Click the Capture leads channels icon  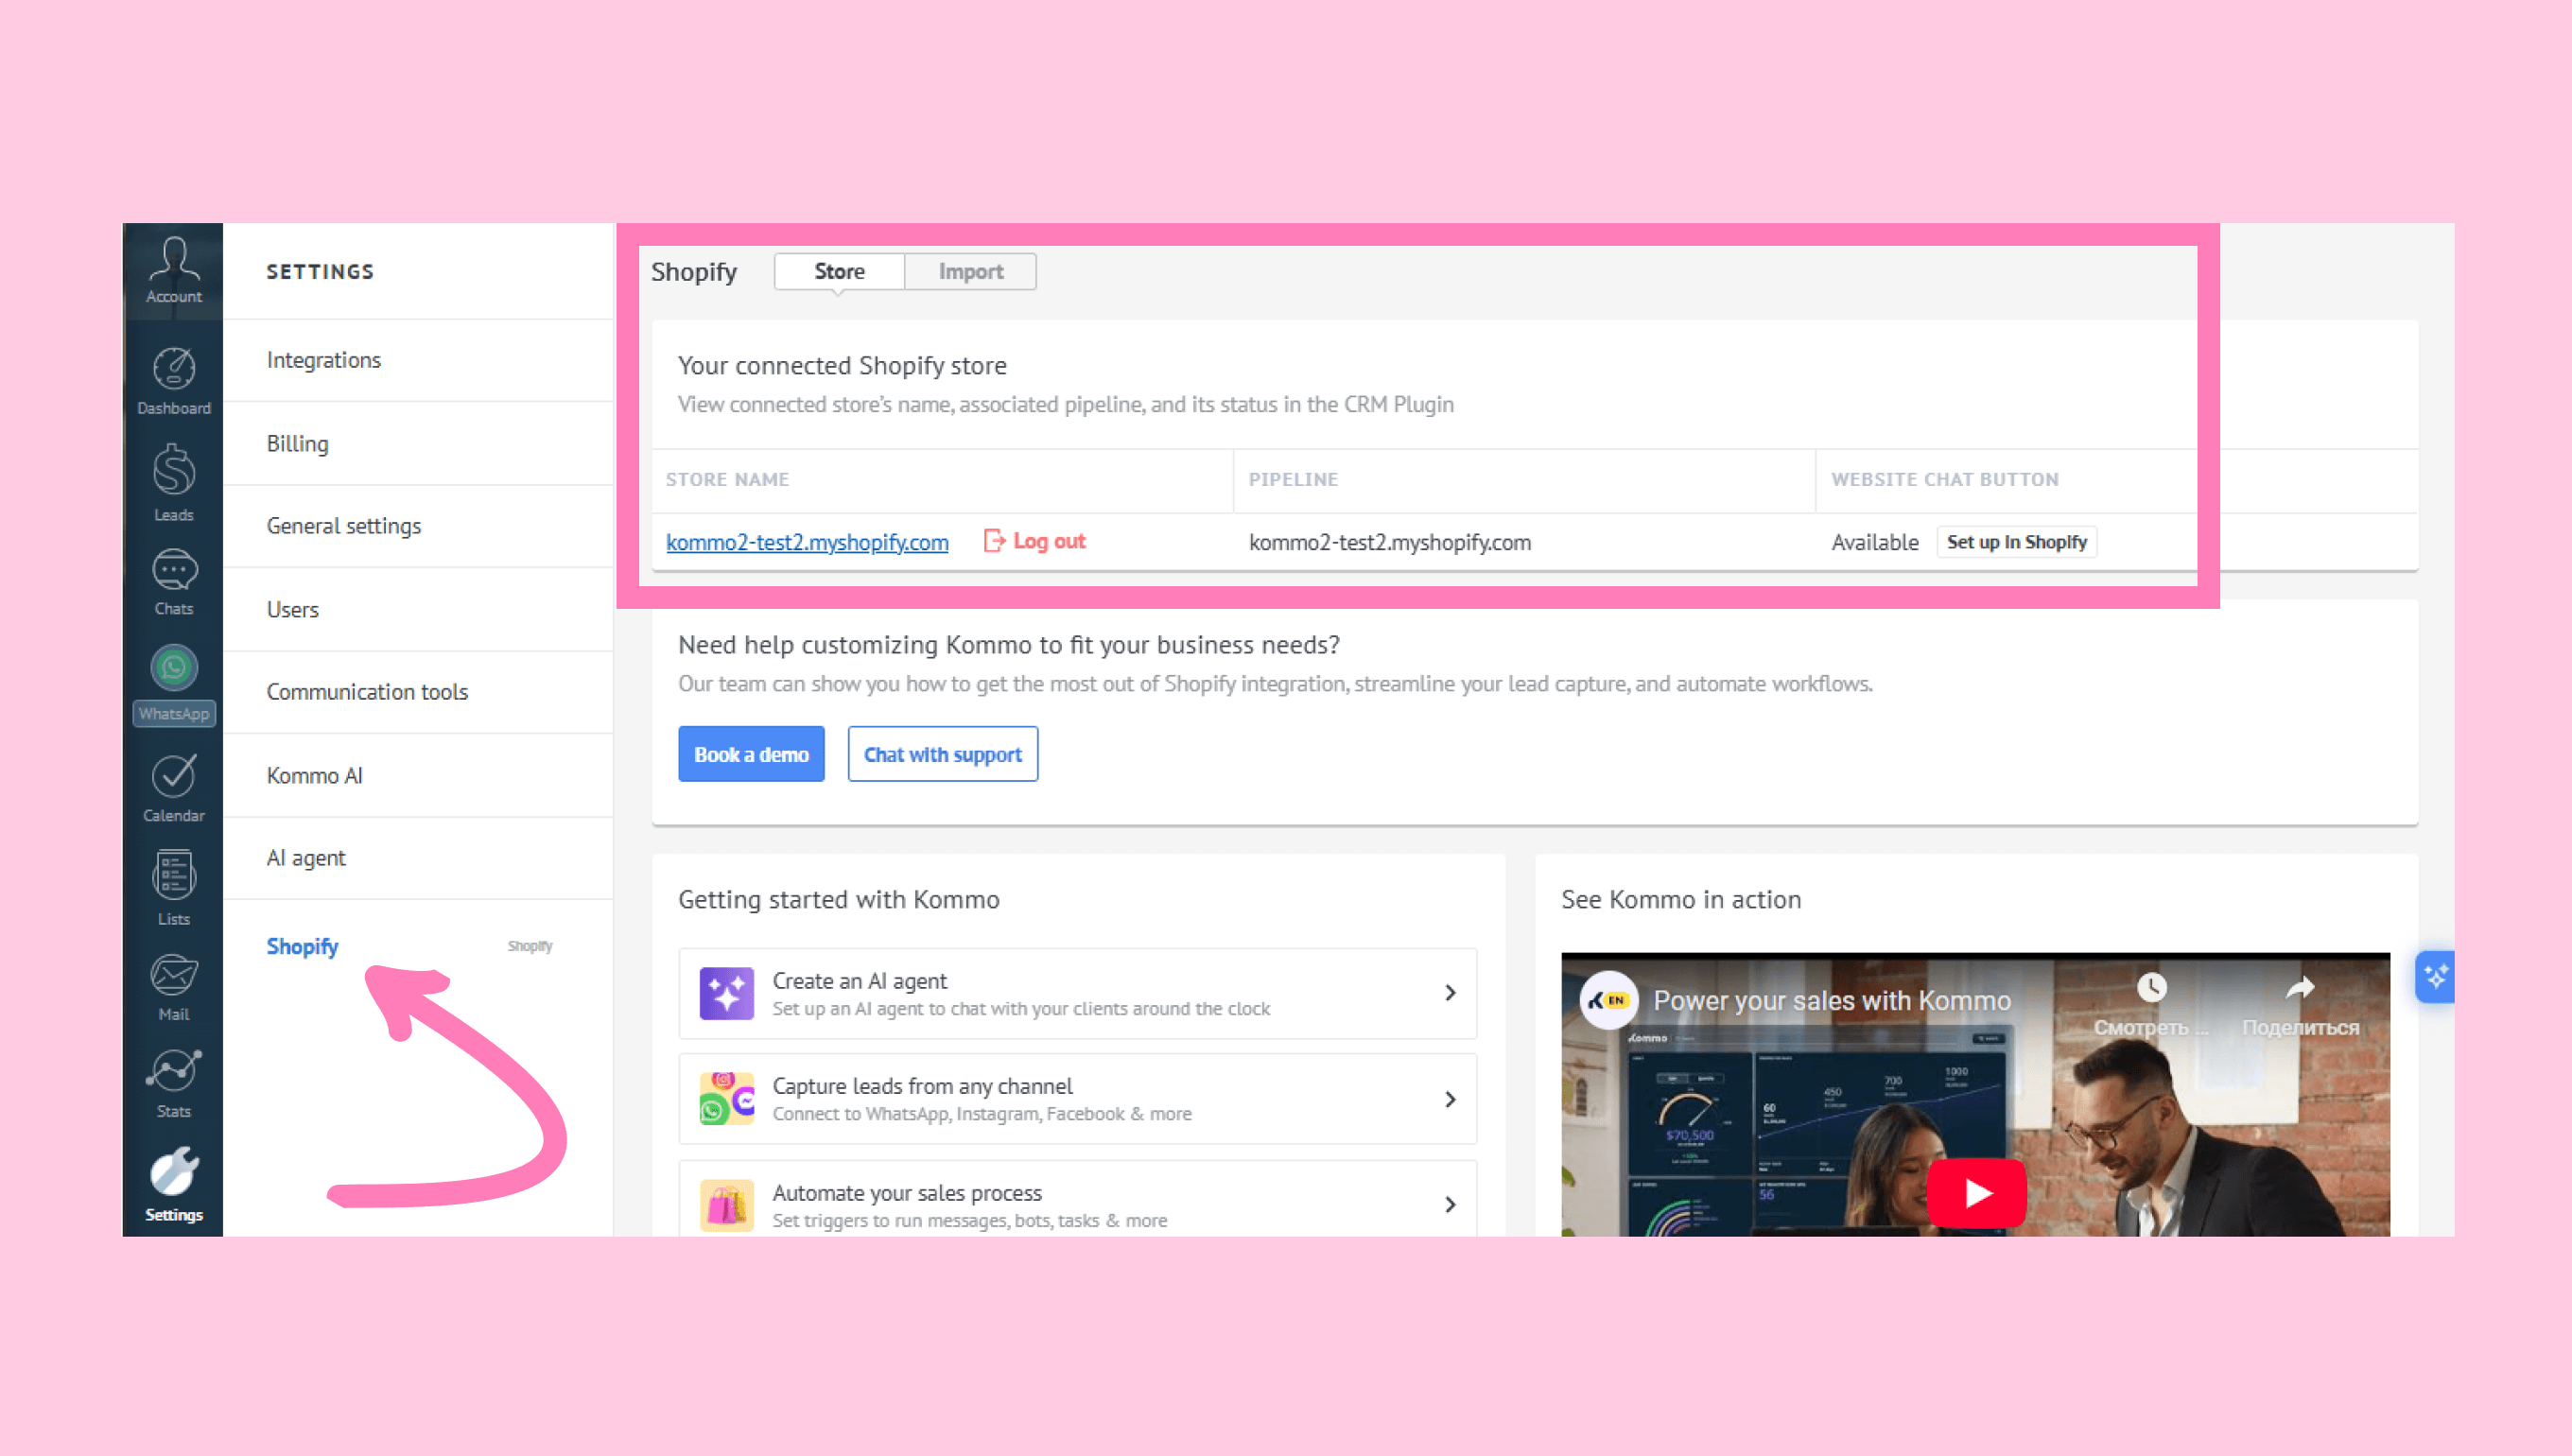[x=727, y=1099]
